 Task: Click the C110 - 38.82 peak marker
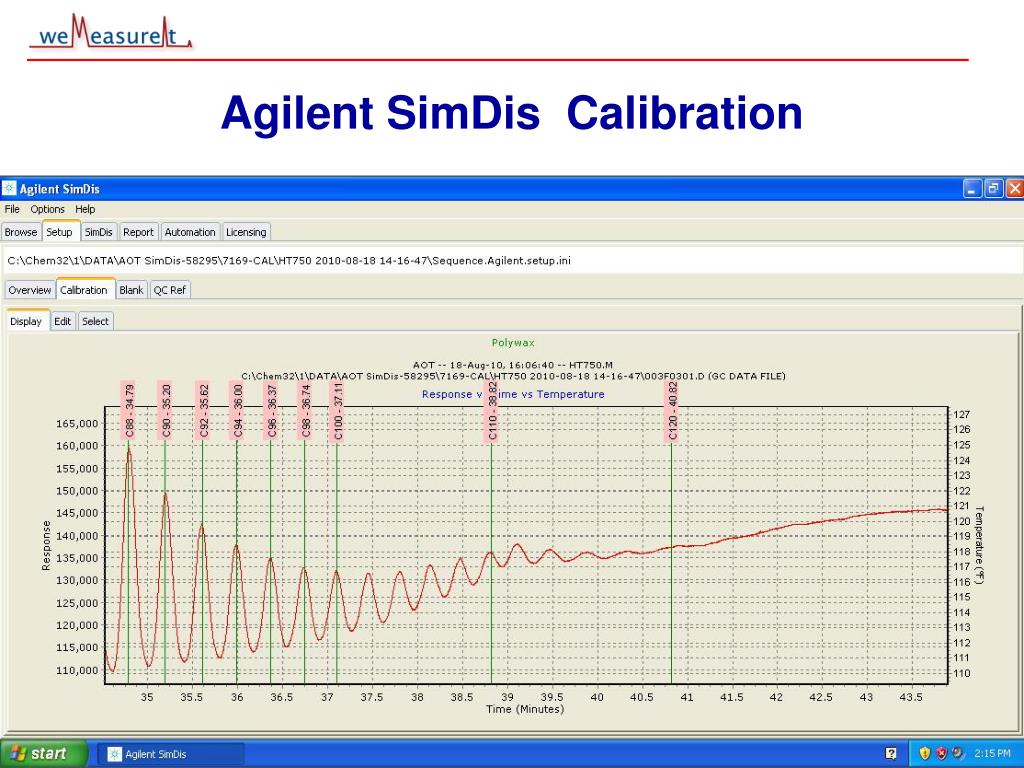(492, 411)
